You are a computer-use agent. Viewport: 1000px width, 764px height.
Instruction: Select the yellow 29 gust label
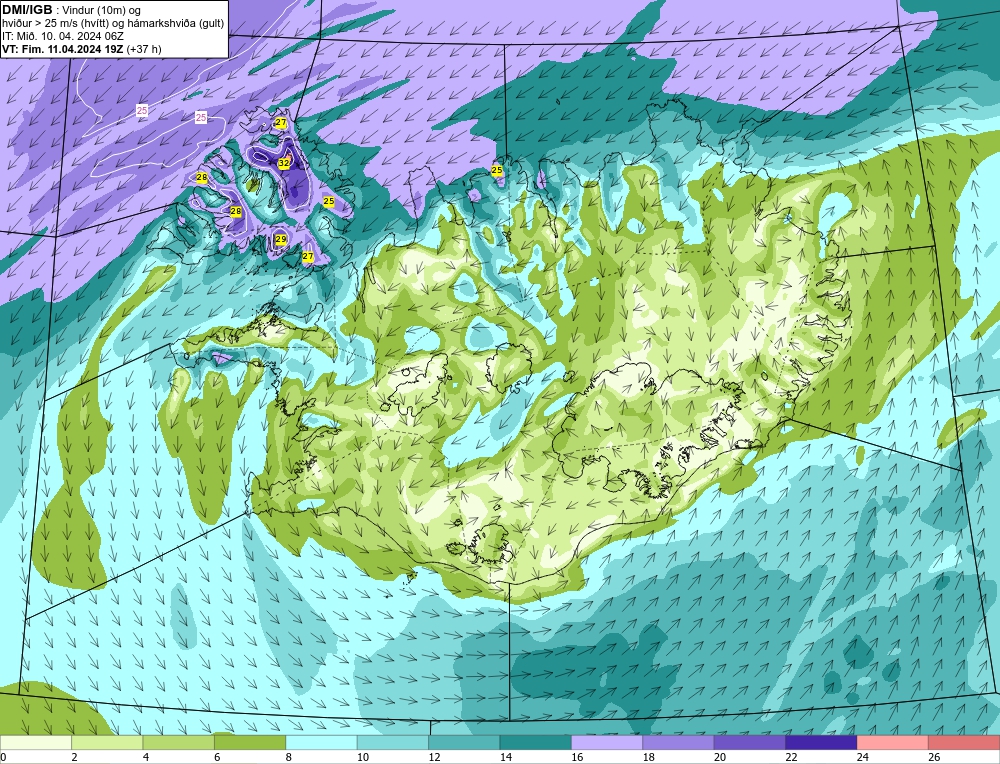click(281, 239)
